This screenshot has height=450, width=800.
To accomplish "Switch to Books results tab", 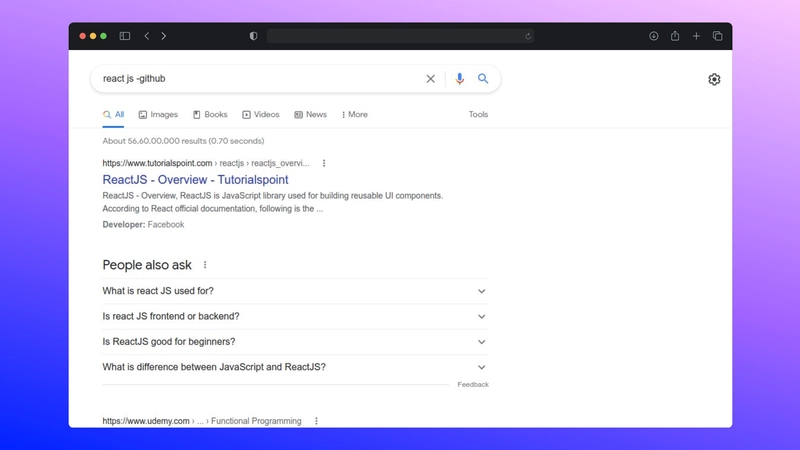I will click(x=210, y=115).
